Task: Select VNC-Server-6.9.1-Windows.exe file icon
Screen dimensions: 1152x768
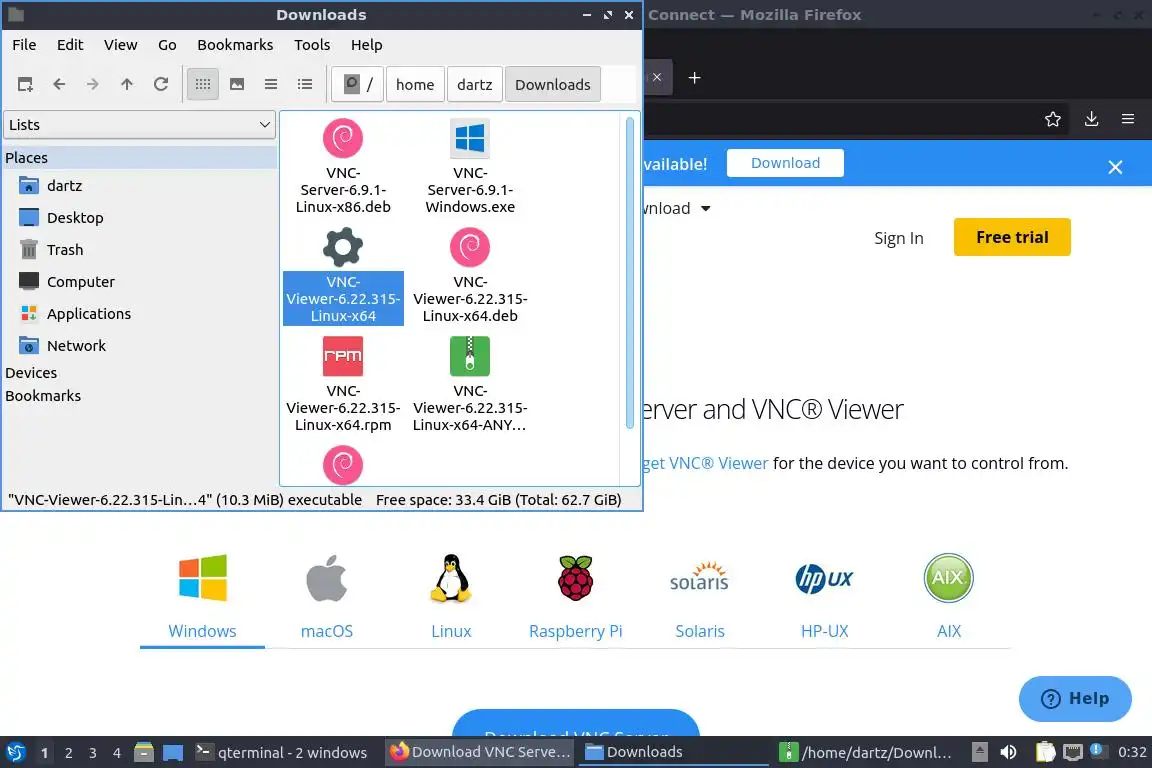Action: pyautogui.click(x=470, y=138)
